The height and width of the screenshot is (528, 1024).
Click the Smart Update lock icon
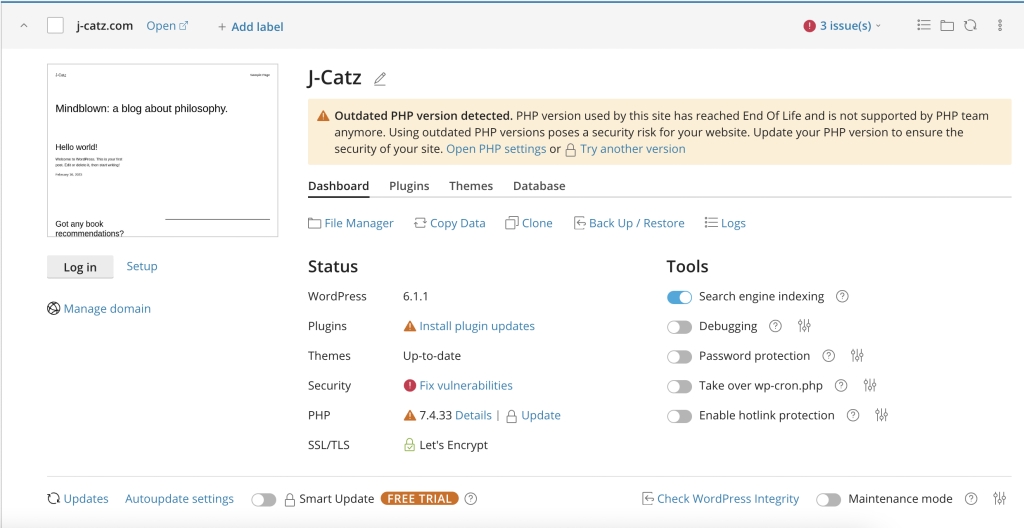coord(289,500)
